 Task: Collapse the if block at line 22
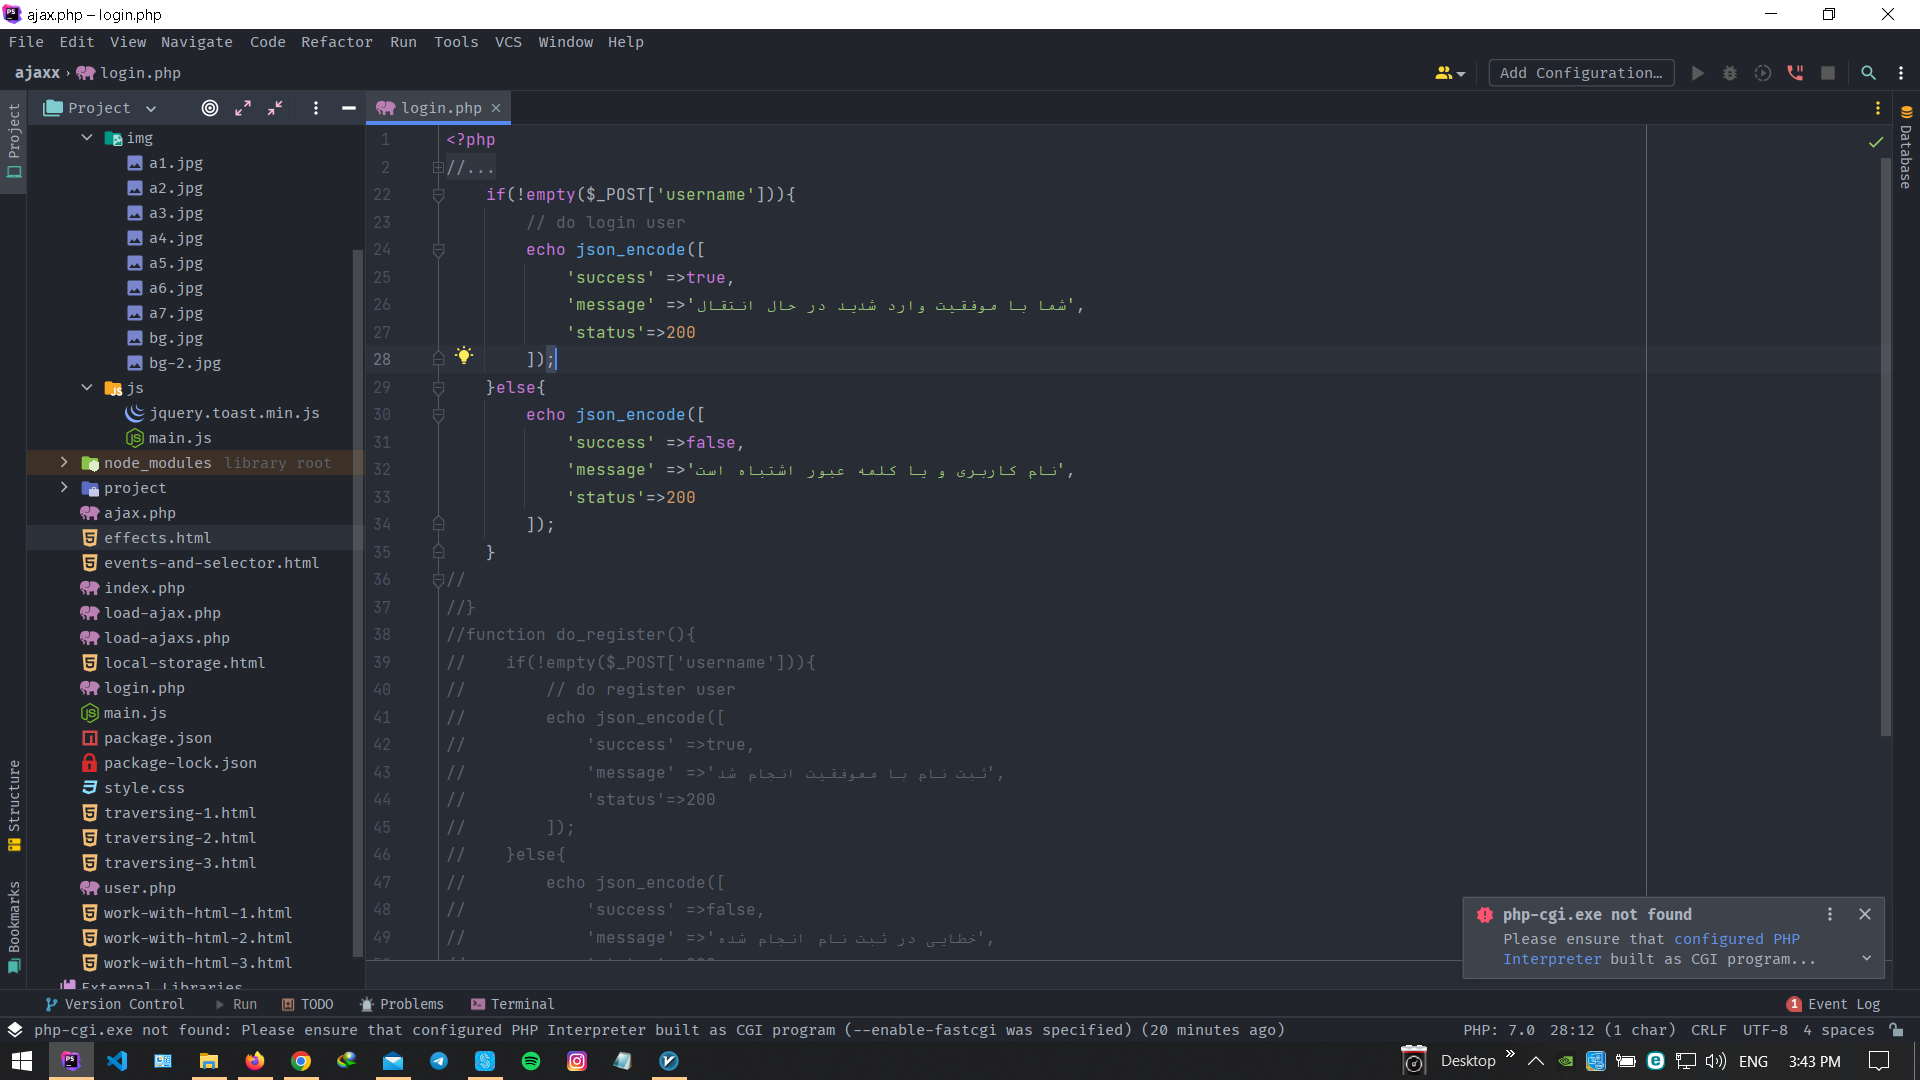point(438,195)
